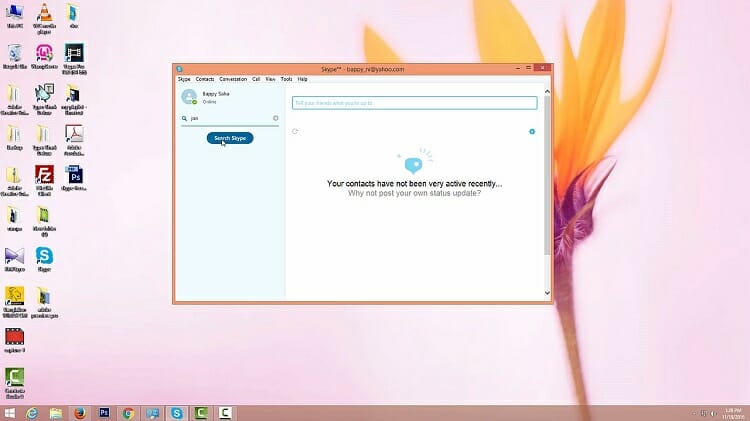The height and width of the screenshot is (421, 750).
Task: Close the Skype window
Action: point(542,68)
